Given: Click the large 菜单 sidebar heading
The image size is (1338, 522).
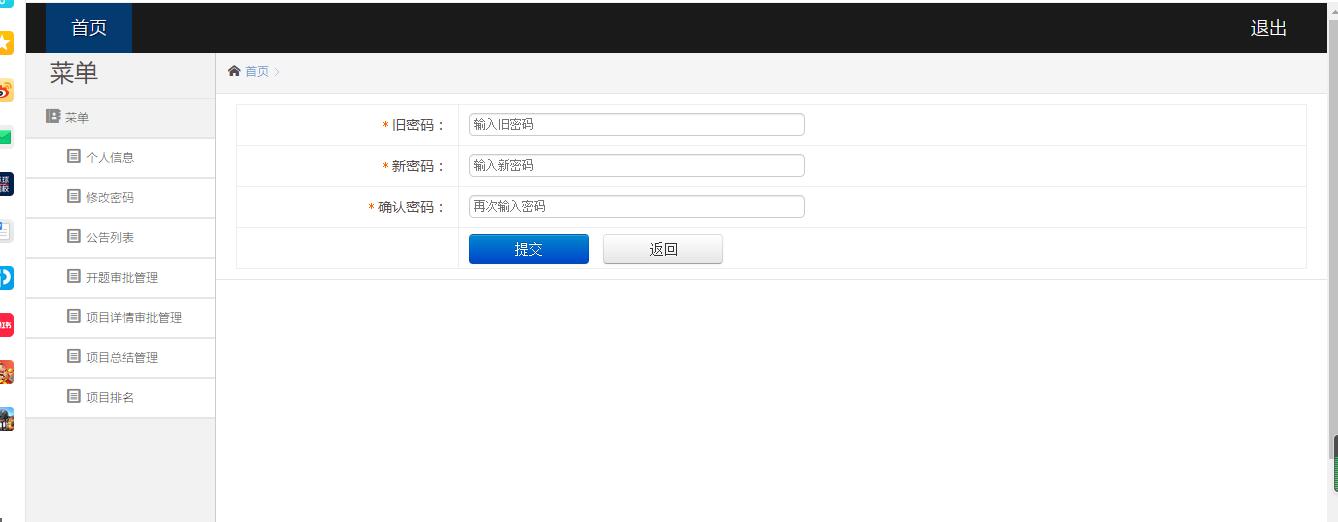Looking at the screenshot, I should click(74, 73).
